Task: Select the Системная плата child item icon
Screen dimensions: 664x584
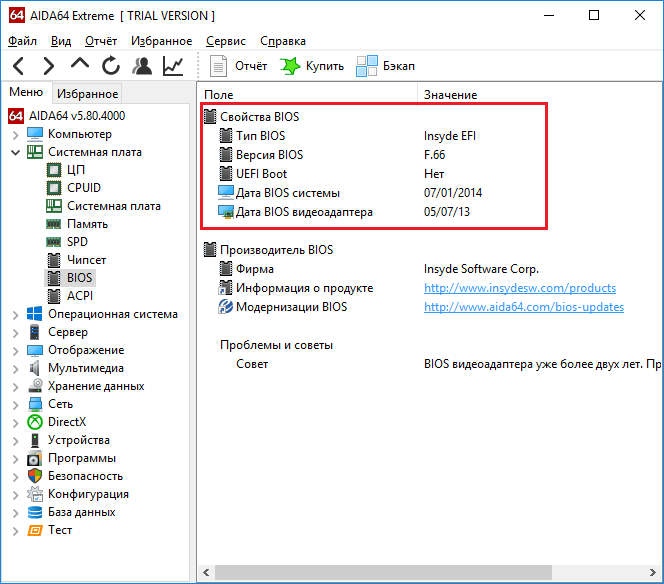Action: [54, 206]
